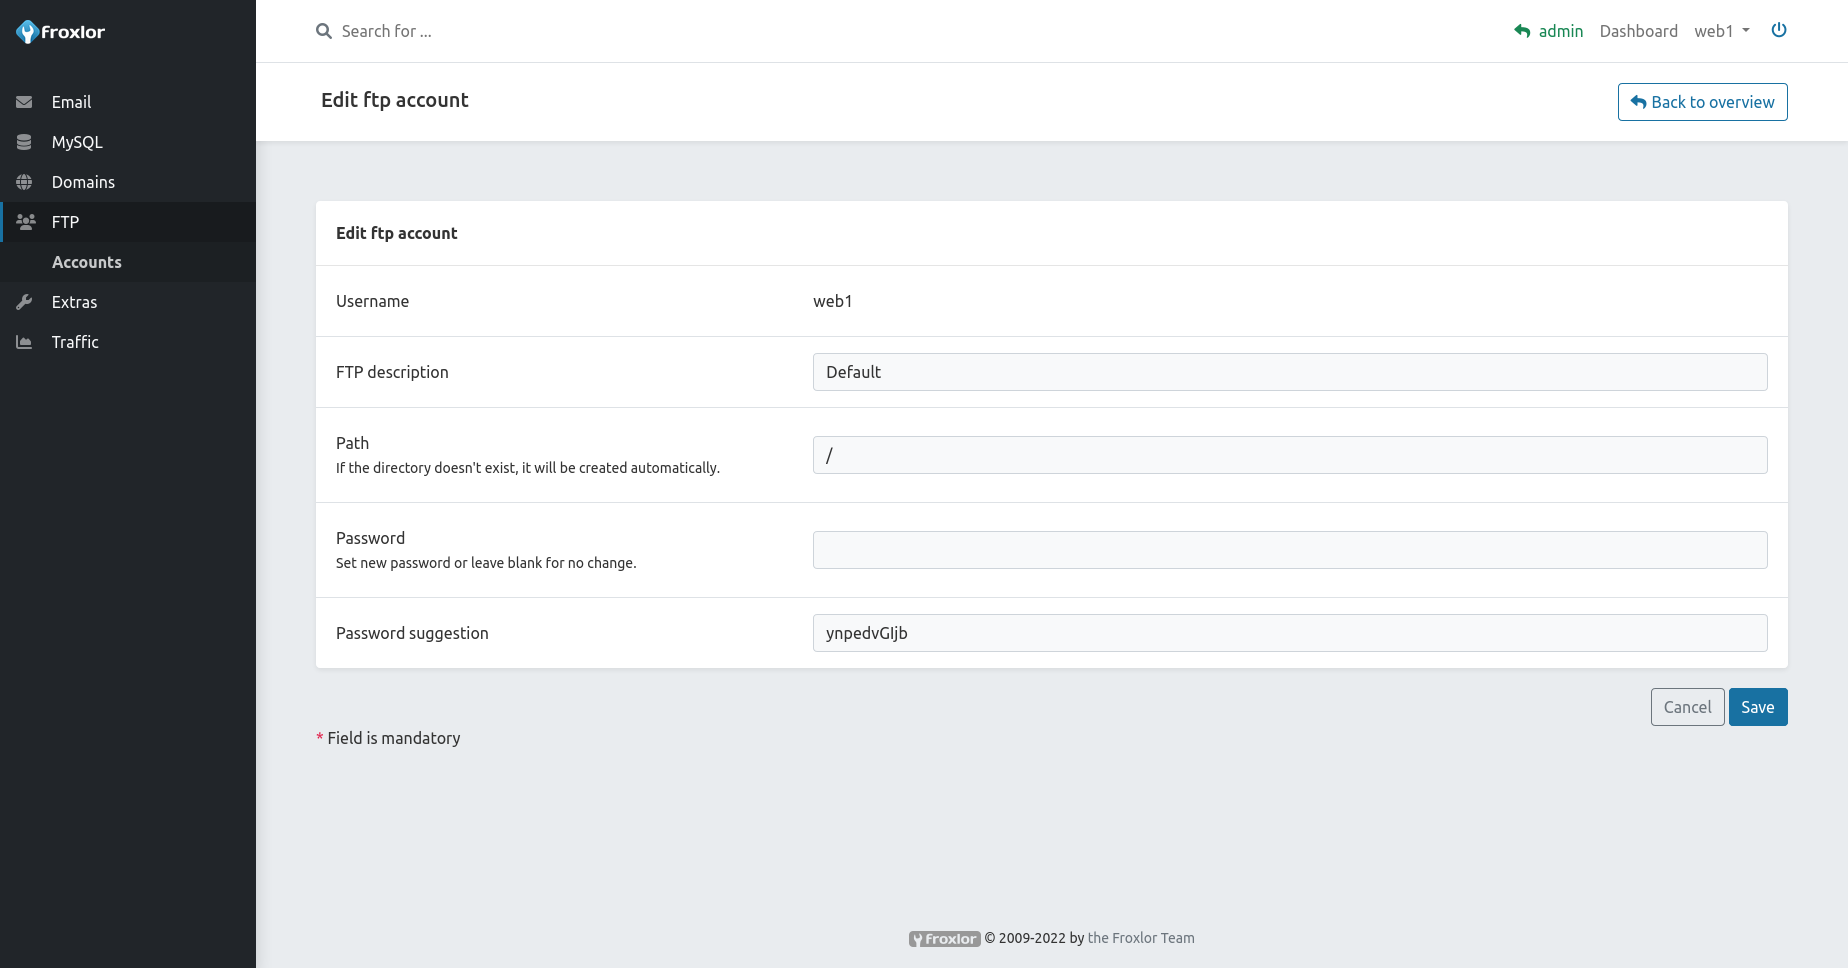Click the MySQL database icon
1848x968 pixels.
click(24, 142)
